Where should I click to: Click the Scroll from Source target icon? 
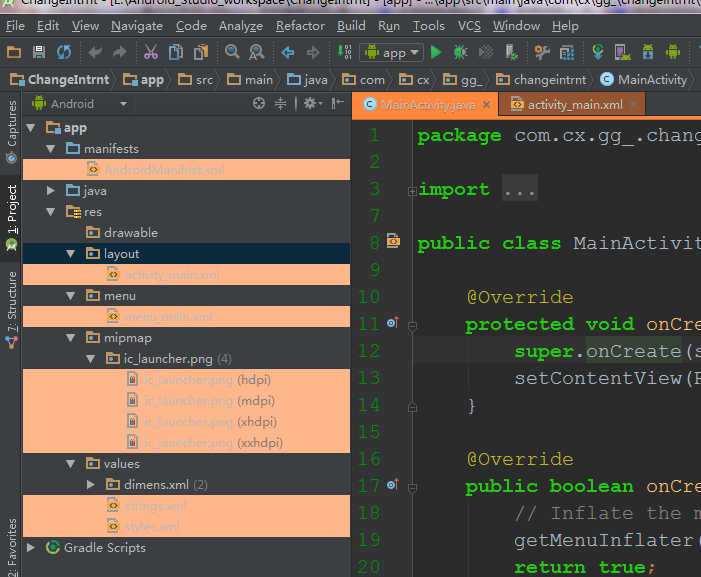(259, 103)
